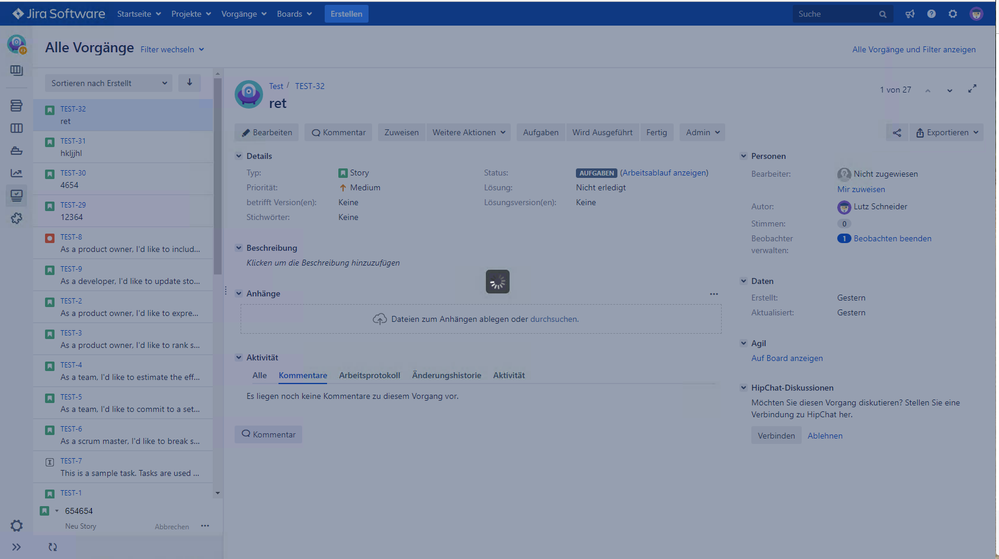Open attachments options ellipsis menu
The width and height of the screenshot is (999, 559).
[x=714, y=294]
